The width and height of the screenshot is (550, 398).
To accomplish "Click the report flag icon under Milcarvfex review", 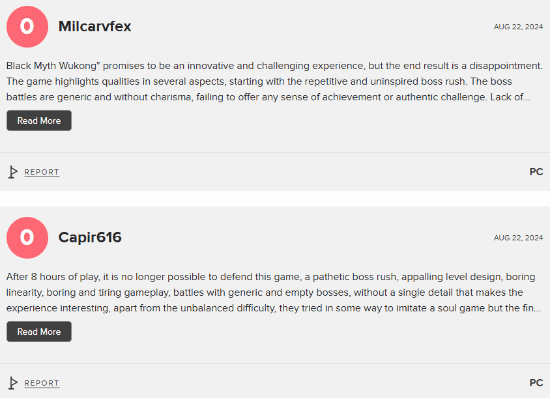I will pos(13,172).
